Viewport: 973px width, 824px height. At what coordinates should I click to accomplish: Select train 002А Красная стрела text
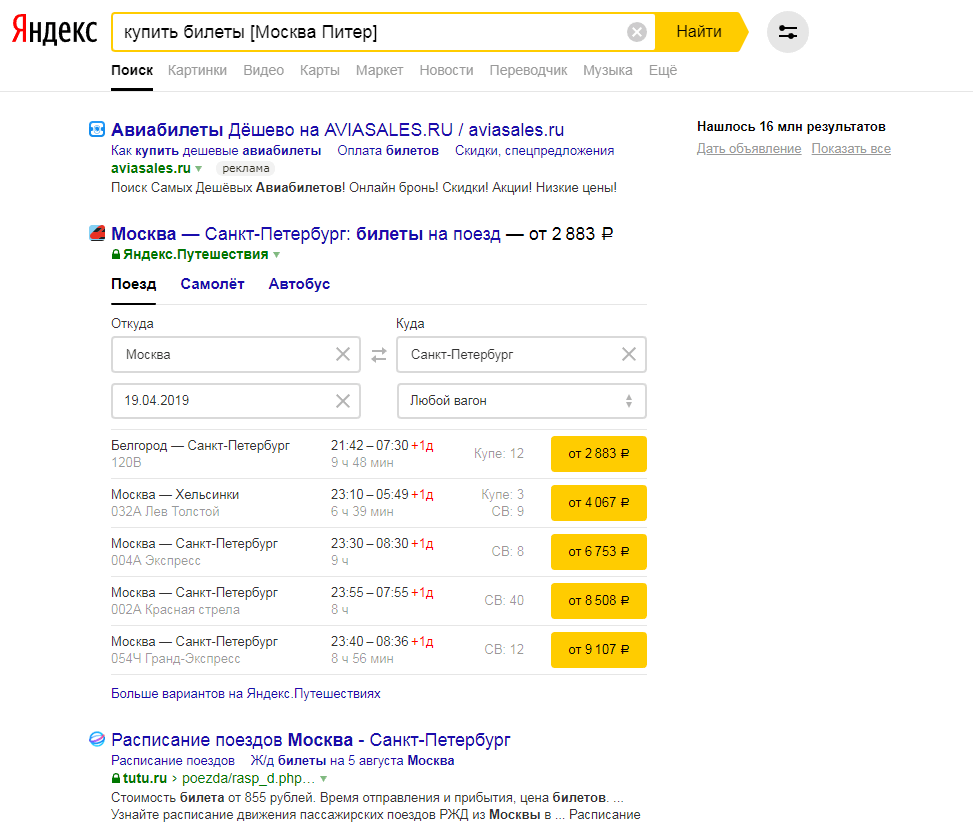pyautogui.click(x=175, y=610)
